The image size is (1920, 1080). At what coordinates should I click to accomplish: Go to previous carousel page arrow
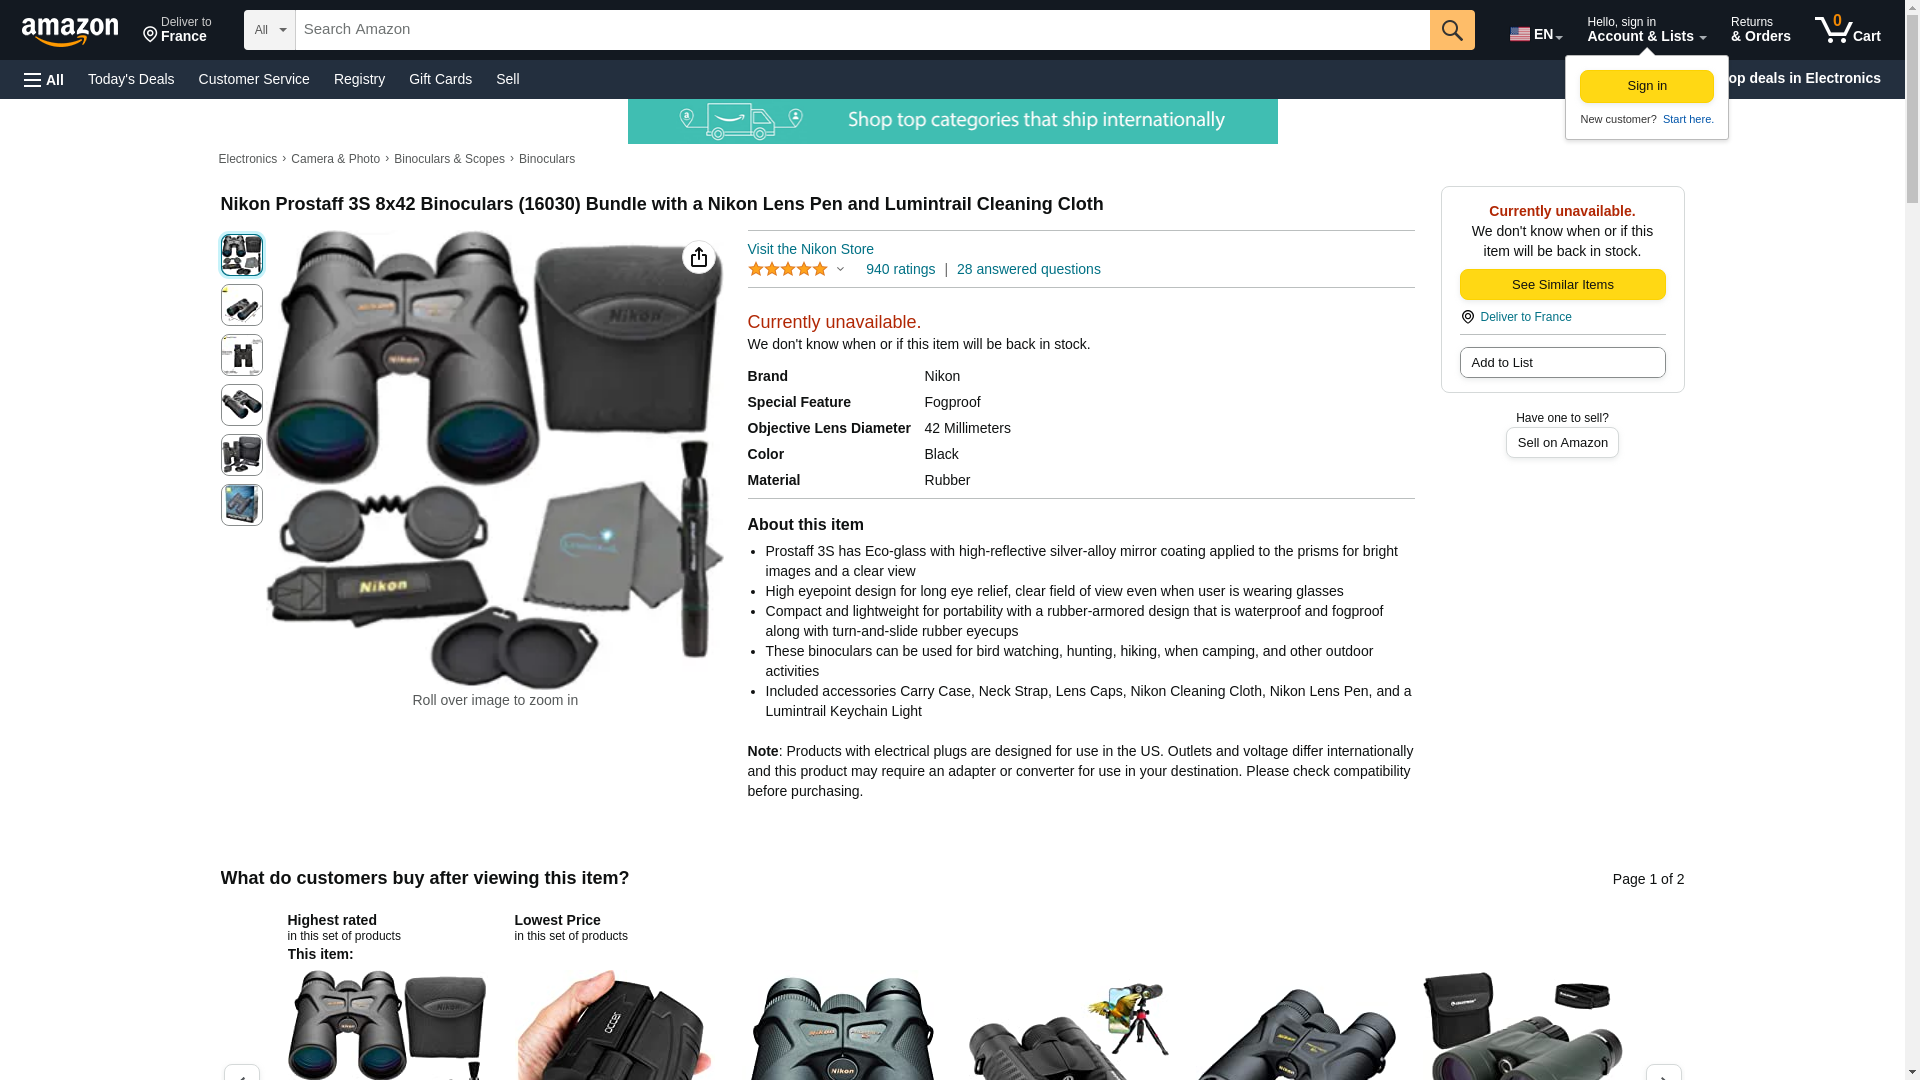pos(241,1072)
